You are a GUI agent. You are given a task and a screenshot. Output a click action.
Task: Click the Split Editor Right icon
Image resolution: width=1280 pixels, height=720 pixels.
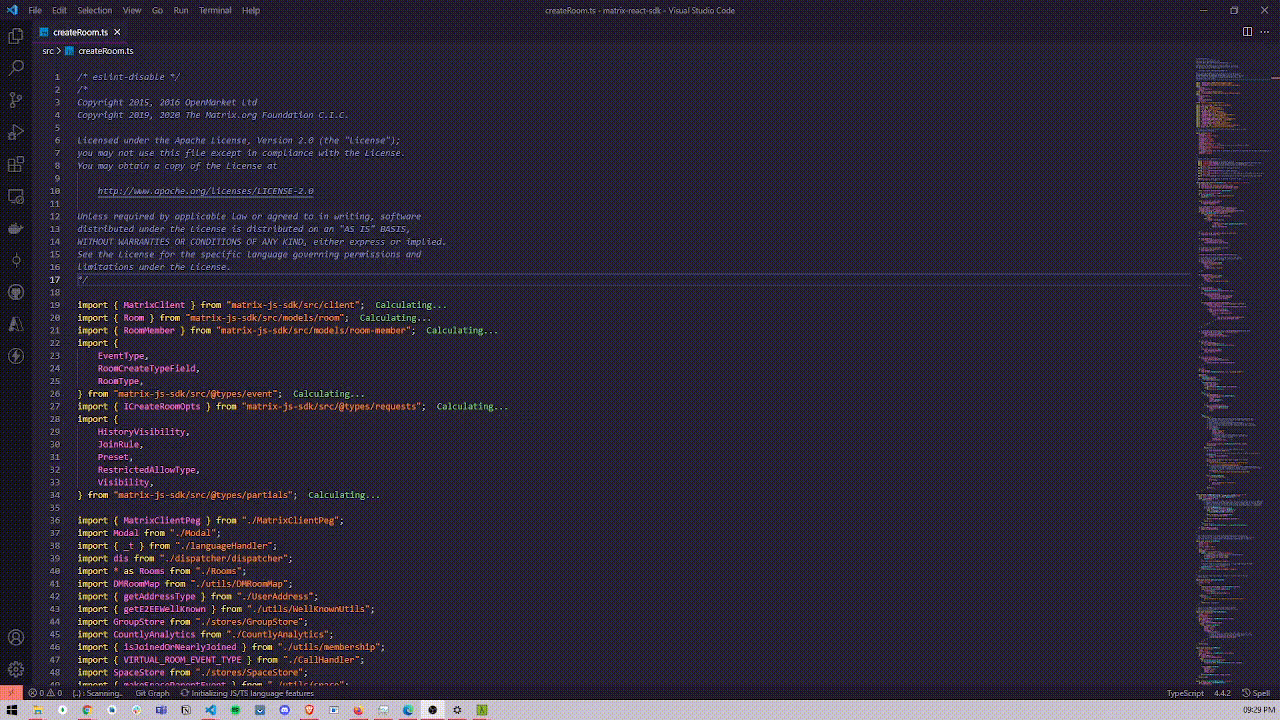tap(1247, 32)
